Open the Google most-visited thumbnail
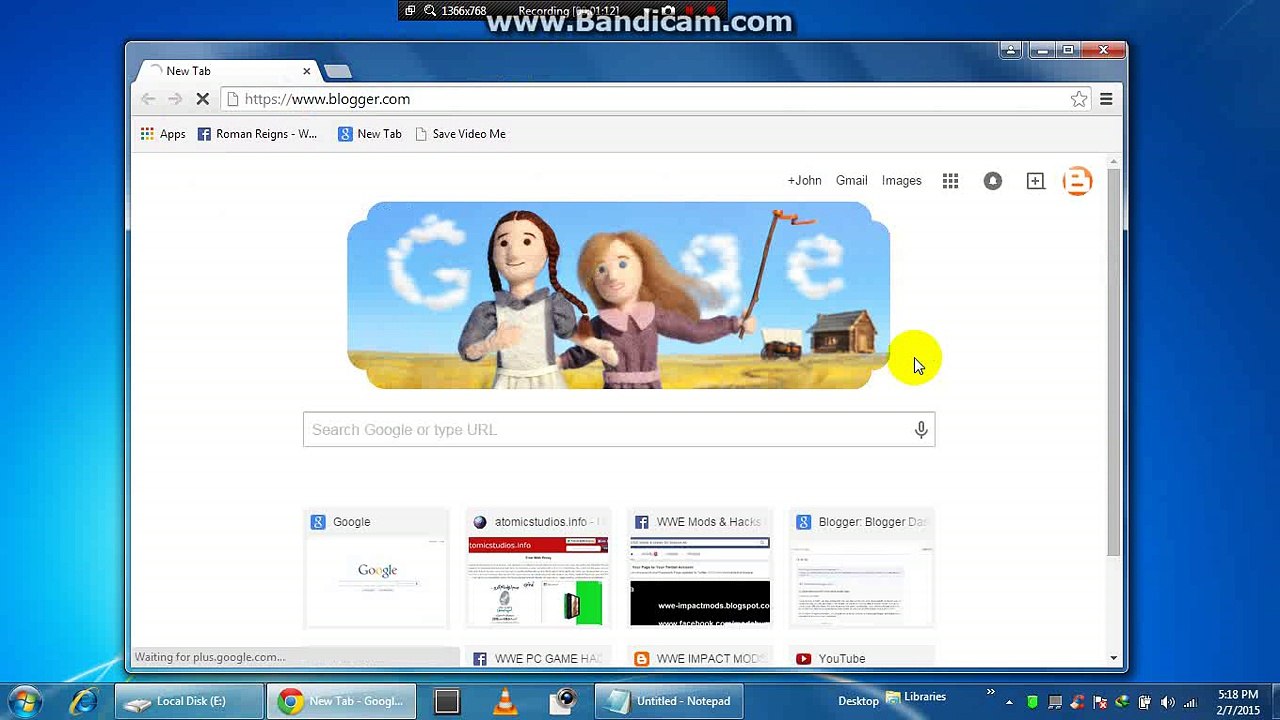 point(376,568)
